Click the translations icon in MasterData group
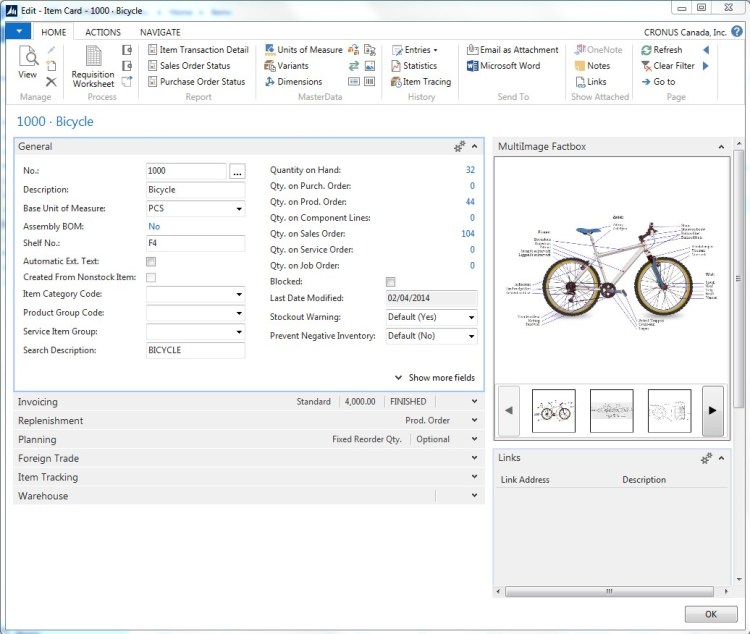This screenshot has width=750, height=634. tap(370, 50)
